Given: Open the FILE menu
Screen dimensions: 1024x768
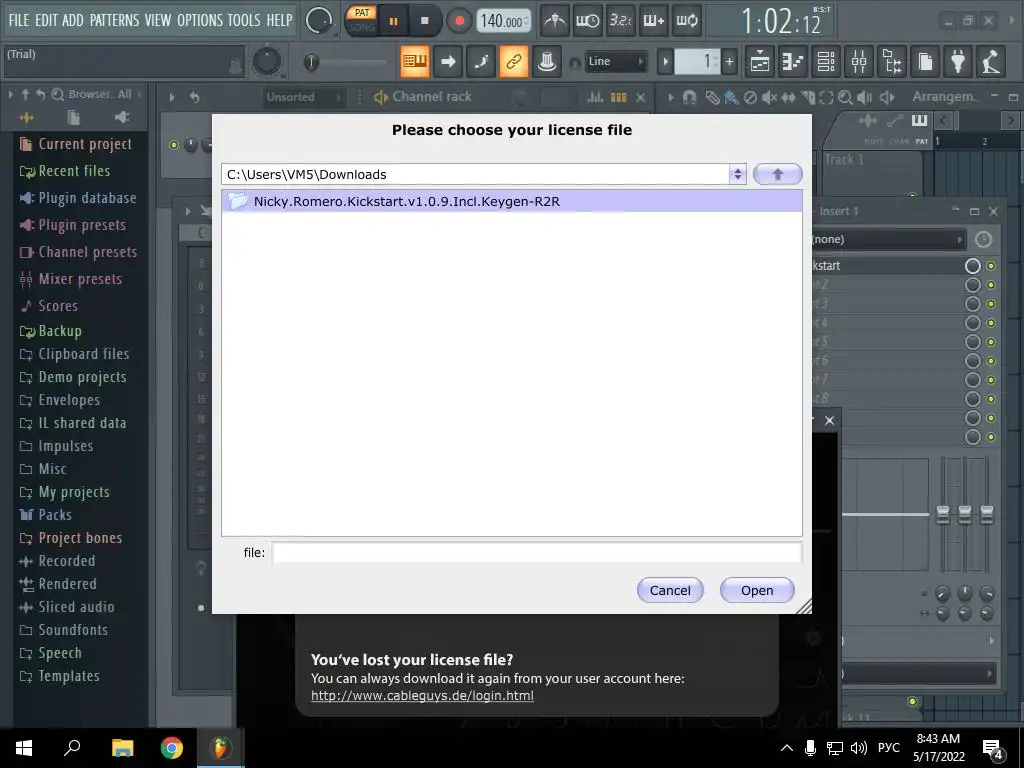Looking at the screenshot, I should pyautogui.click(x=19, y=20).
